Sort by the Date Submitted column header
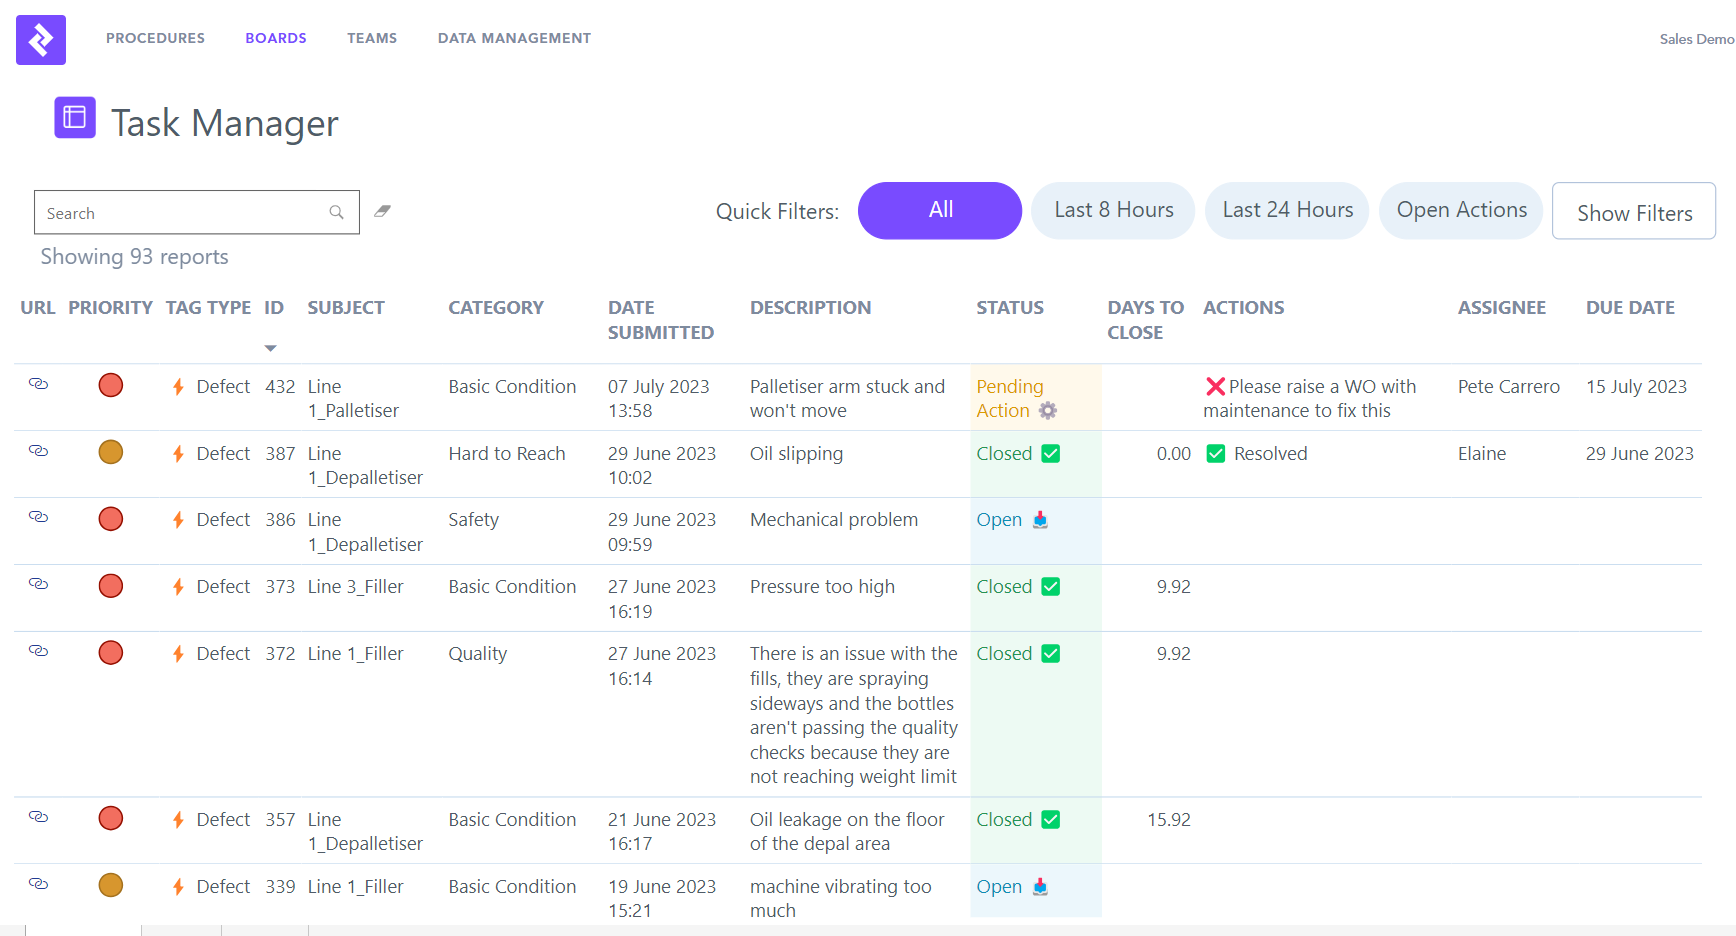Screen dimensions: 1736x936 point(660,319)
